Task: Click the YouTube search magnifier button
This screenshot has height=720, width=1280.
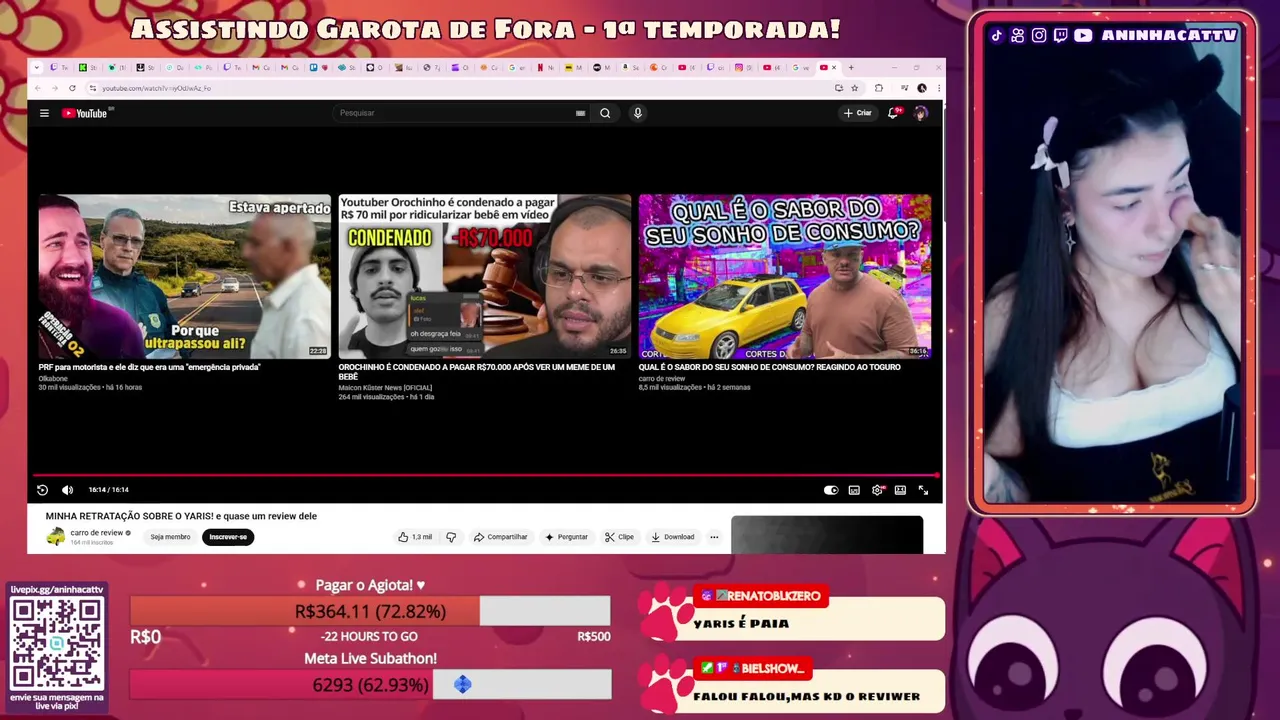Action: [x=605, y=113]
